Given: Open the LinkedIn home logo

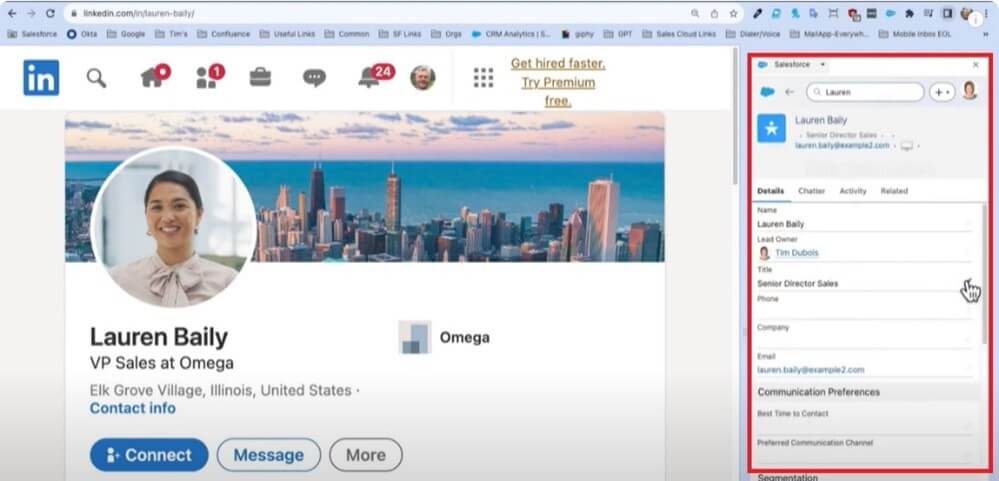Looking at the screenshot, I should 41,78.
